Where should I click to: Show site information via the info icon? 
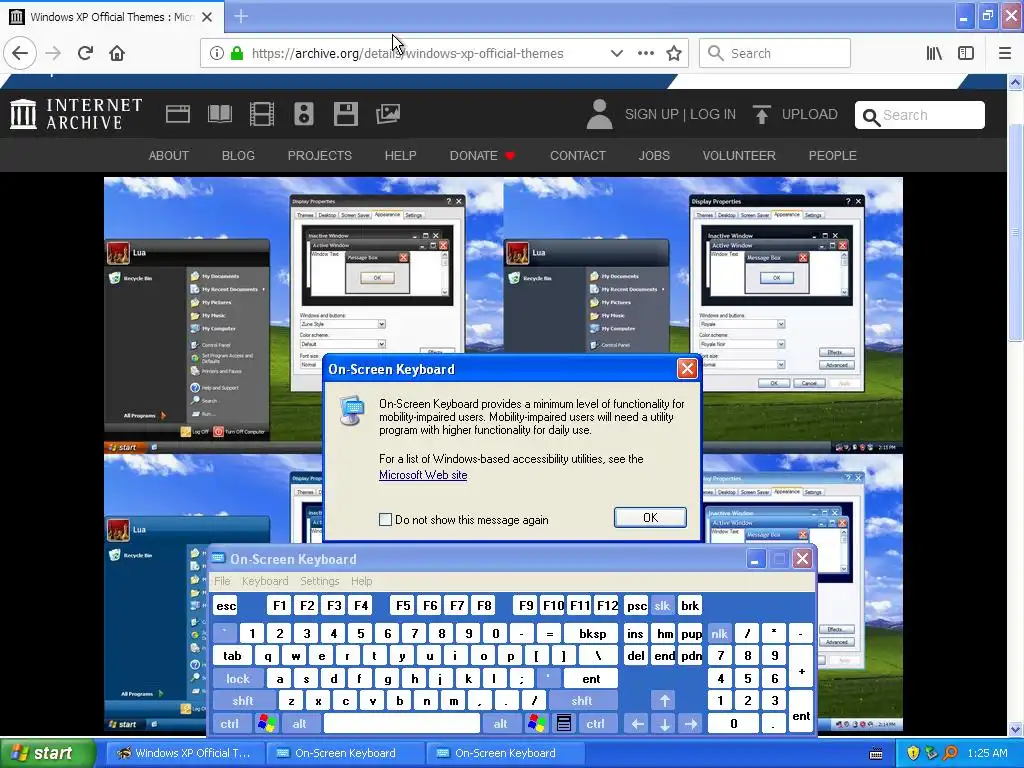coord(217,54)
